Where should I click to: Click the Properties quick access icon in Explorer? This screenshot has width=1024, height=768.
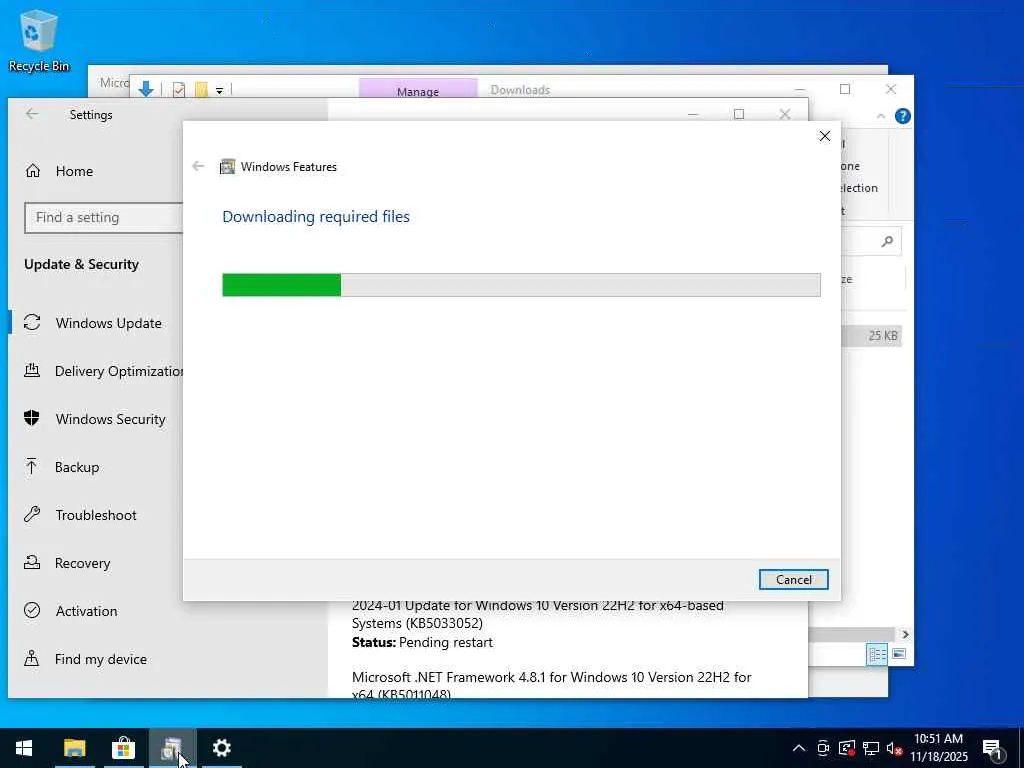coord(178,89)
